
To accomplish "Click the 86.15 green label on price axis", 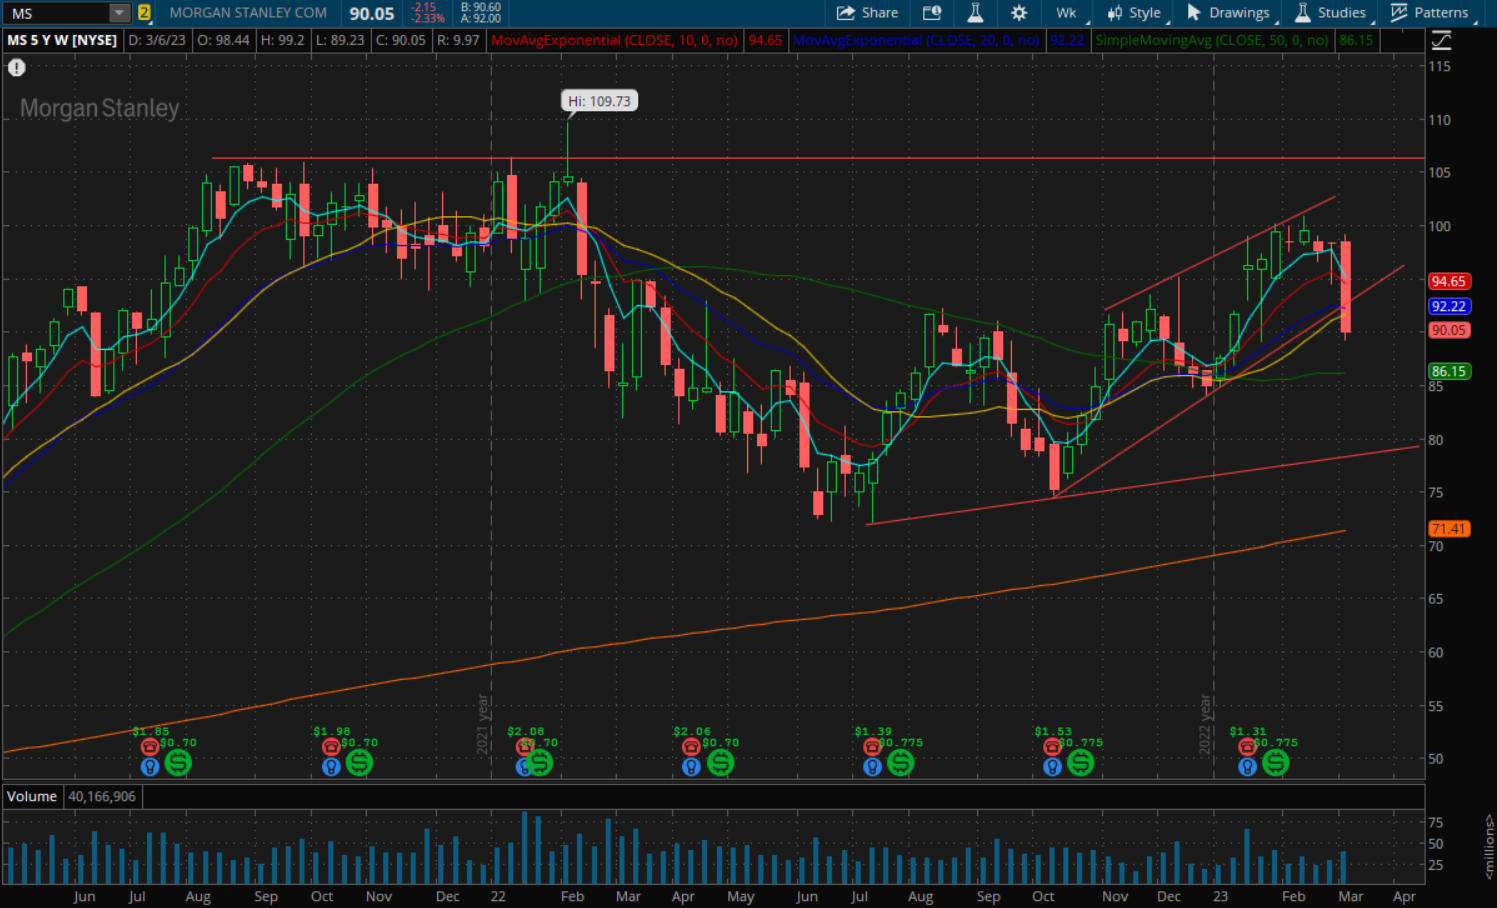I will click(x=1448, y=371).
